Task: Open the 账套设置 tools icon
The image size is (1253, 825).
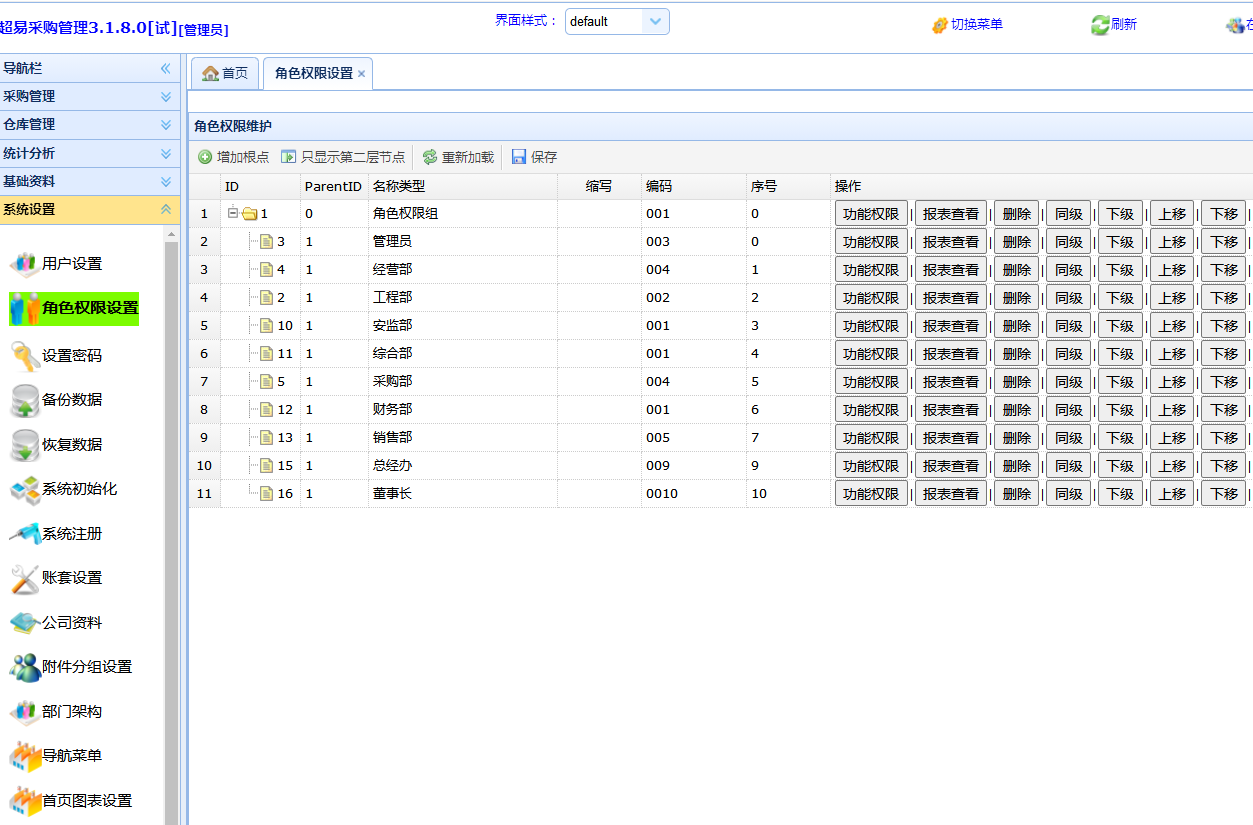Action: [25, 578]
